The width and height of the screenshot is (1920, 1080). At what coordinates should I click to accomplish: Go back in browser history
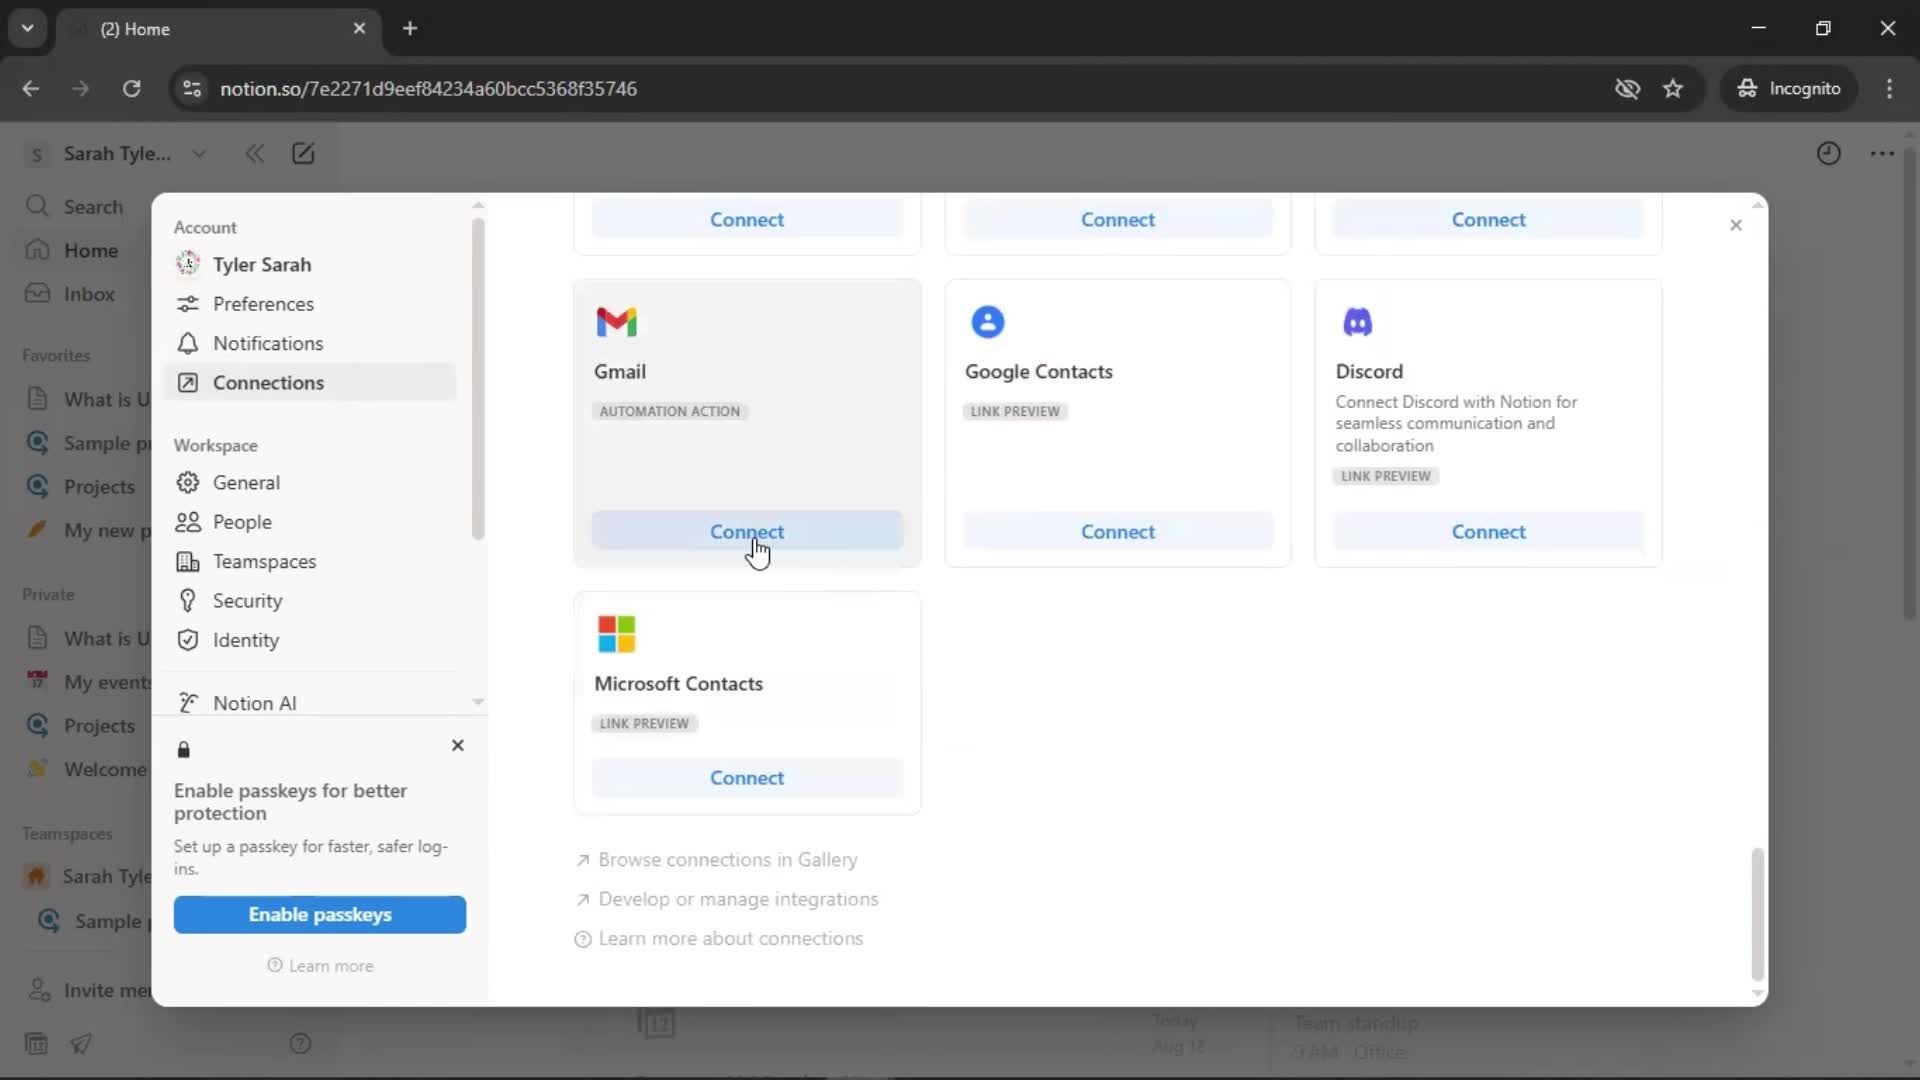point(31,88)
